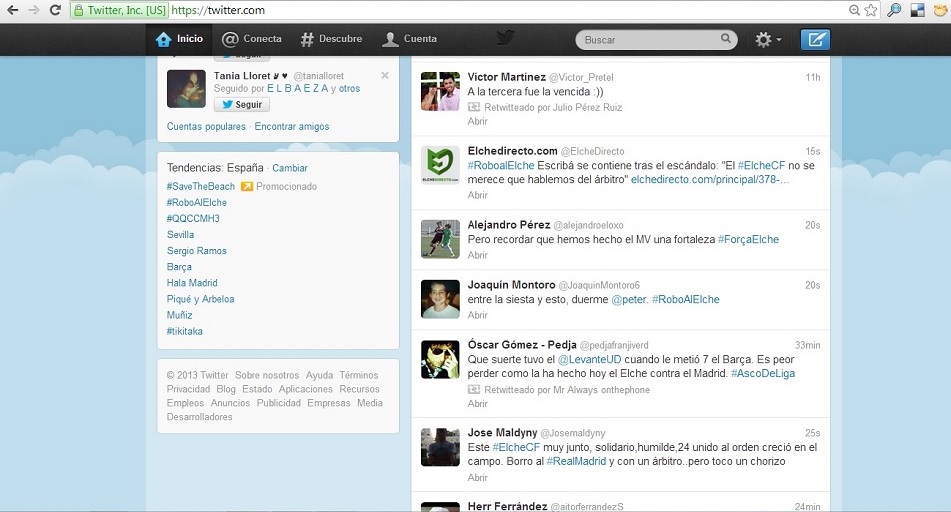951x512 pixels.
Task: Open the Cuenta tab
Action: pyautogui.click(x=409, y=39)
